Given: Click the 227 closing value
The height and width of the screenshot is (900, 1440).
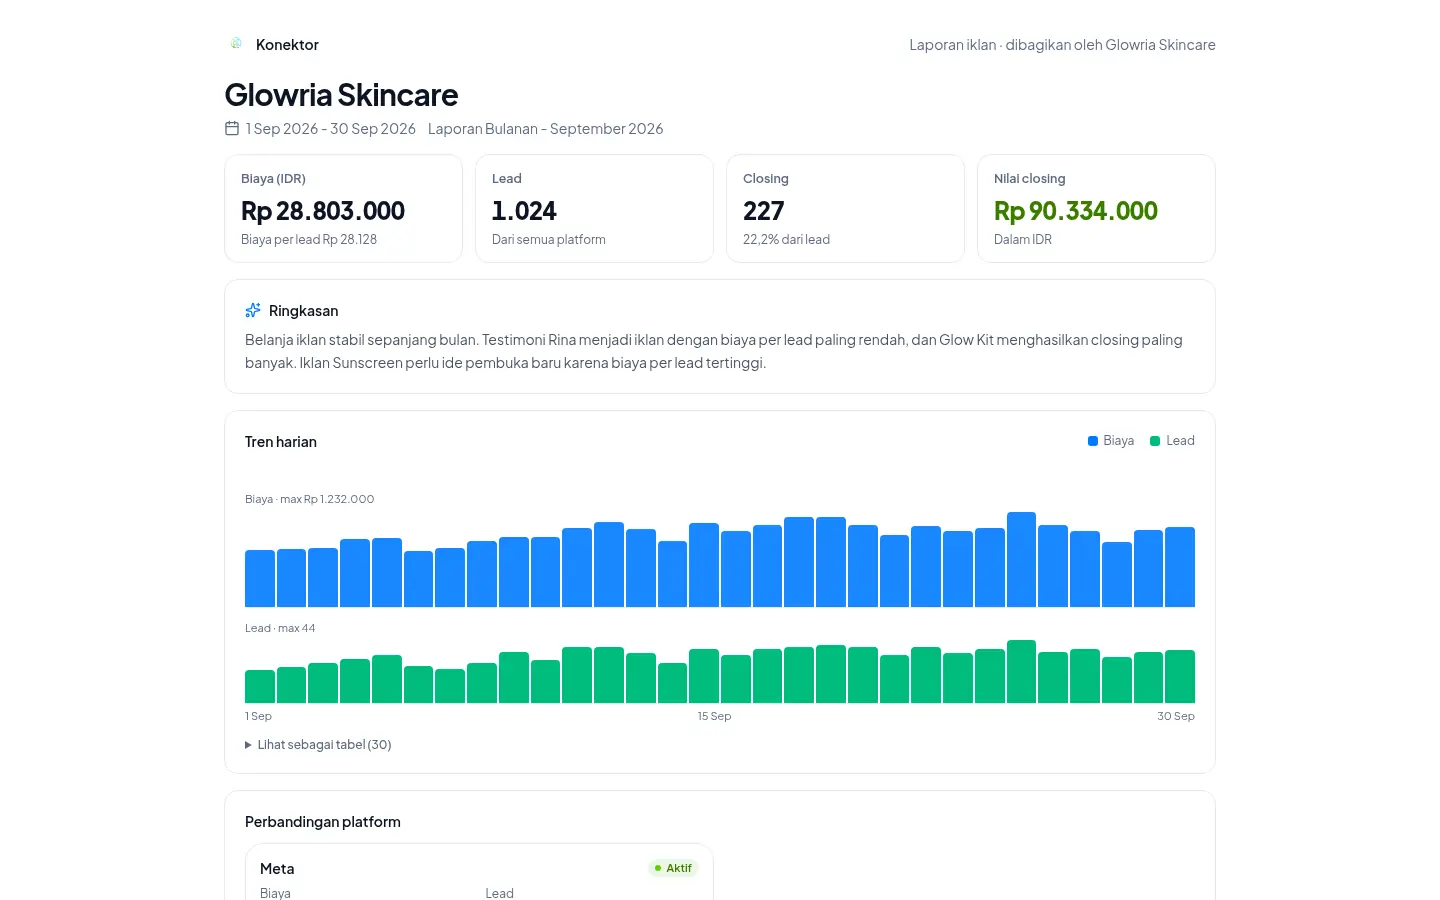Looking at the screenshot, I should [764, 211].
